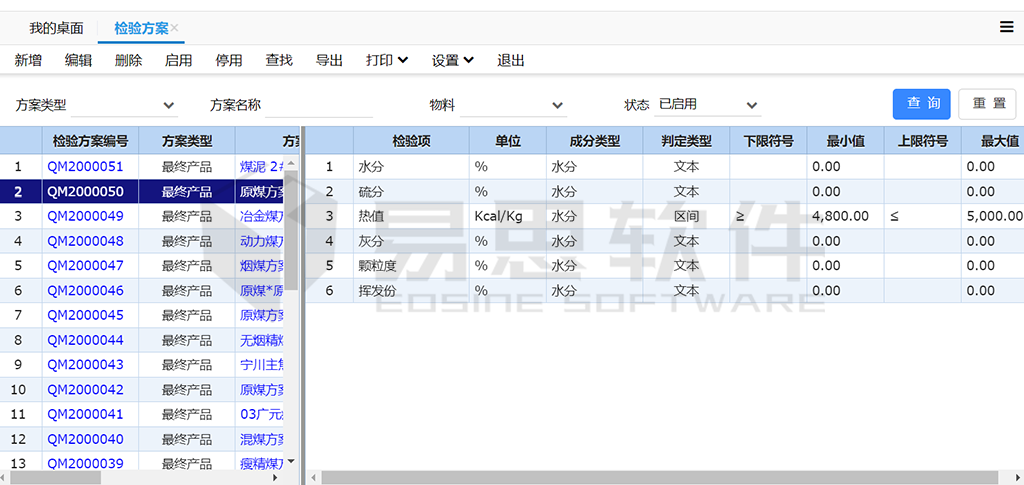Expand the 打印 dropdown menu
The width and height of the screenshot is (1024, 485).
386,60
